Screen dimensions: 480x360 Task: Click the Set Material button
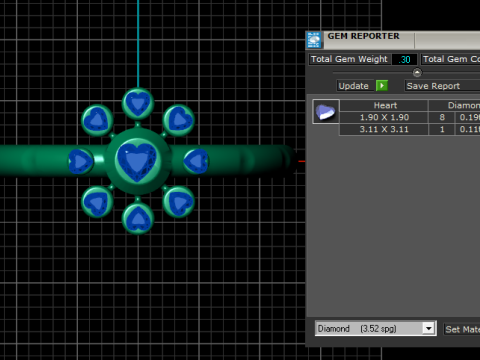(462, 329)
